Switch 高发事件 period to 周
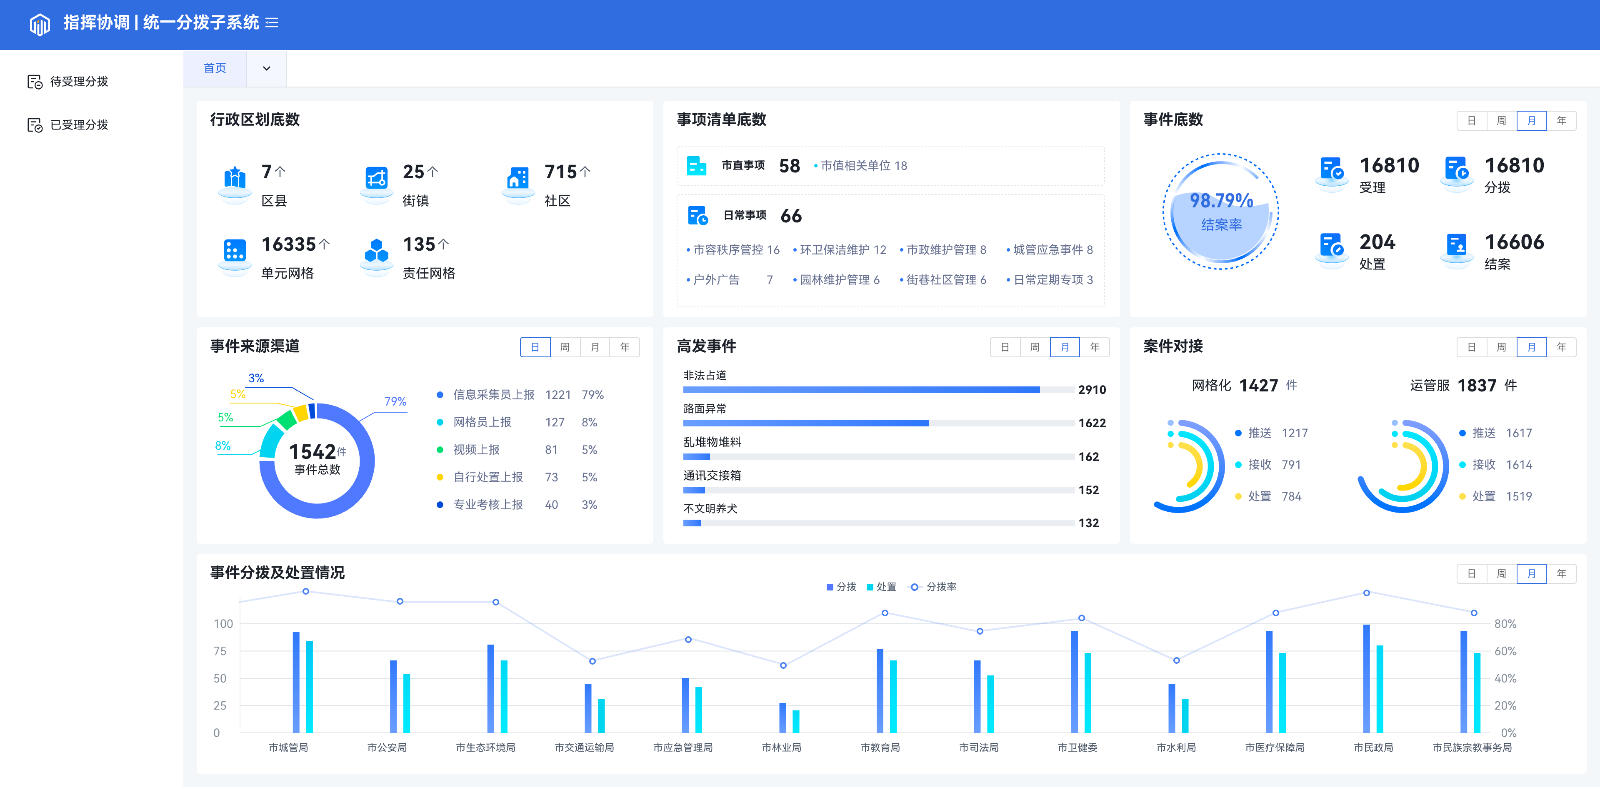 1035,347
